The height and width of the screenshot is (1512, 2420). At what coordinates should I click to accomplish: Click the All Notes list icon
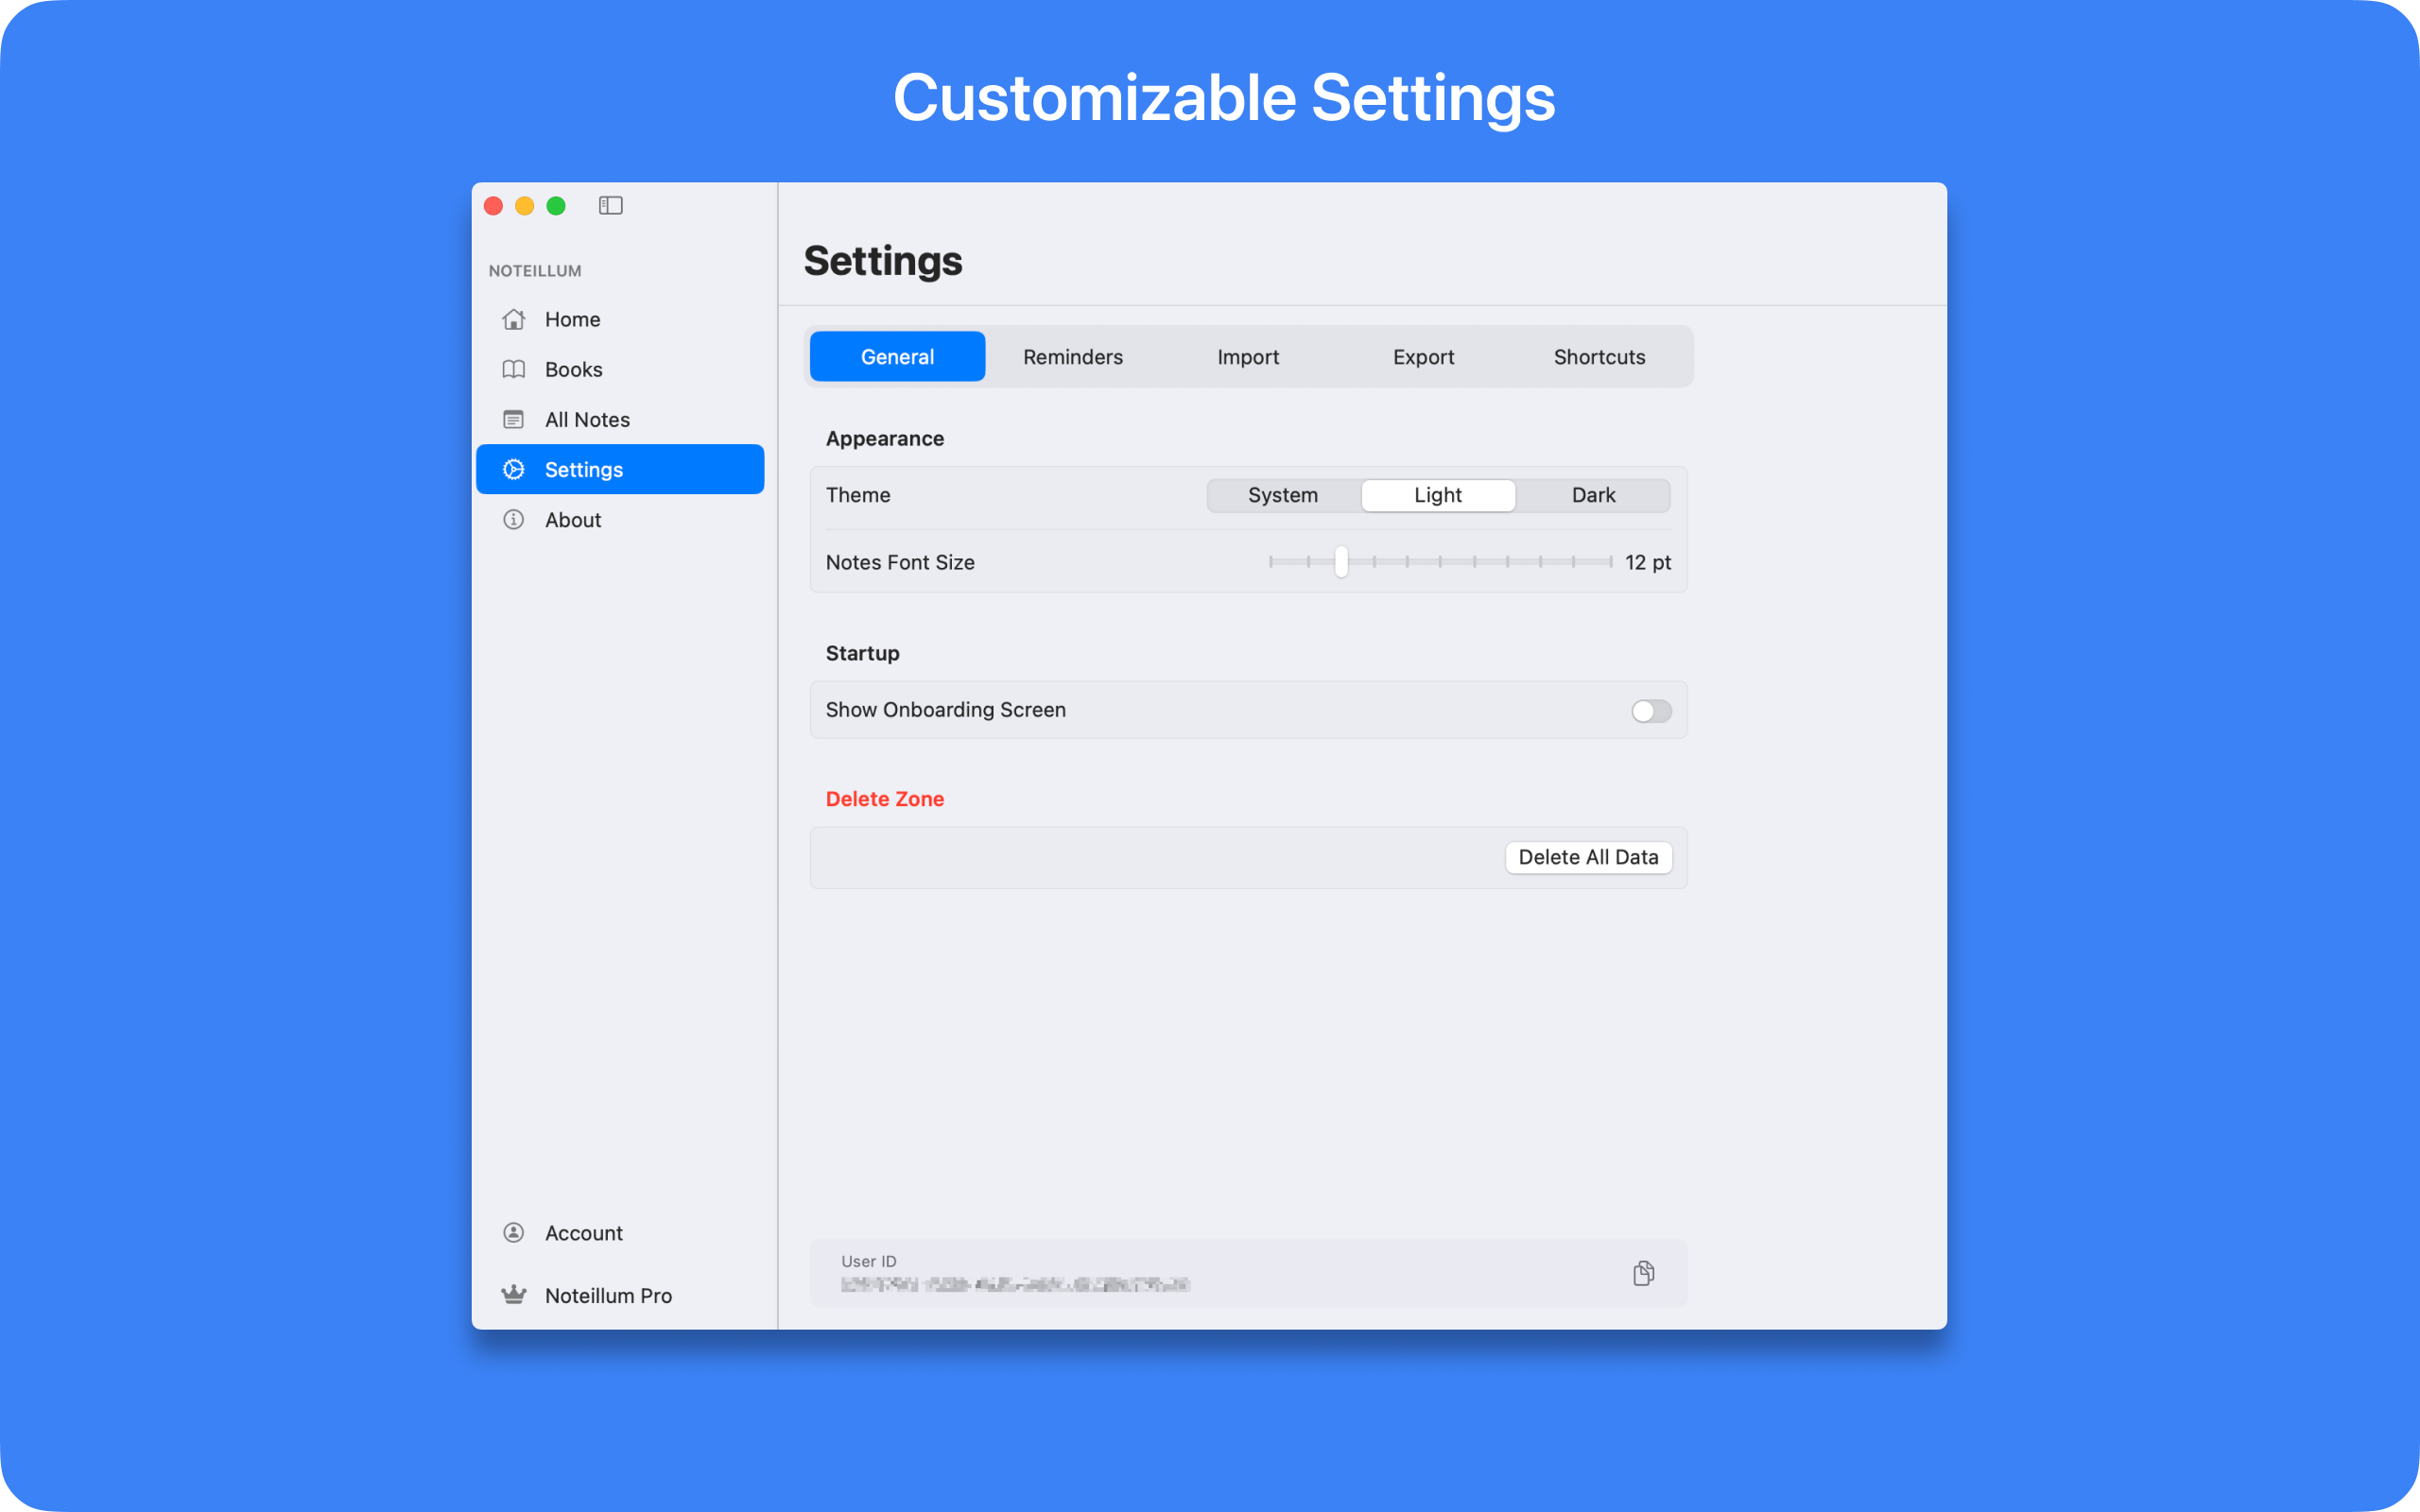[x=513, y=419]
